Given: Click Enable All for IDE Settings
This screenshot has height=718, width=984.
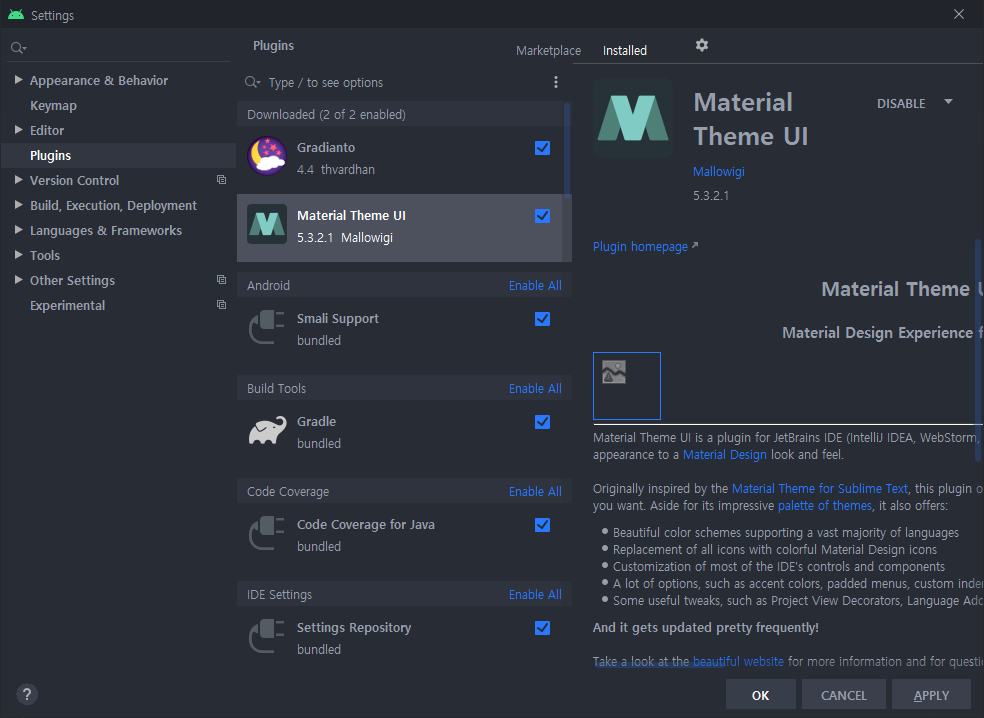Looking at the screenshot, I should click(x=535, y=594).
